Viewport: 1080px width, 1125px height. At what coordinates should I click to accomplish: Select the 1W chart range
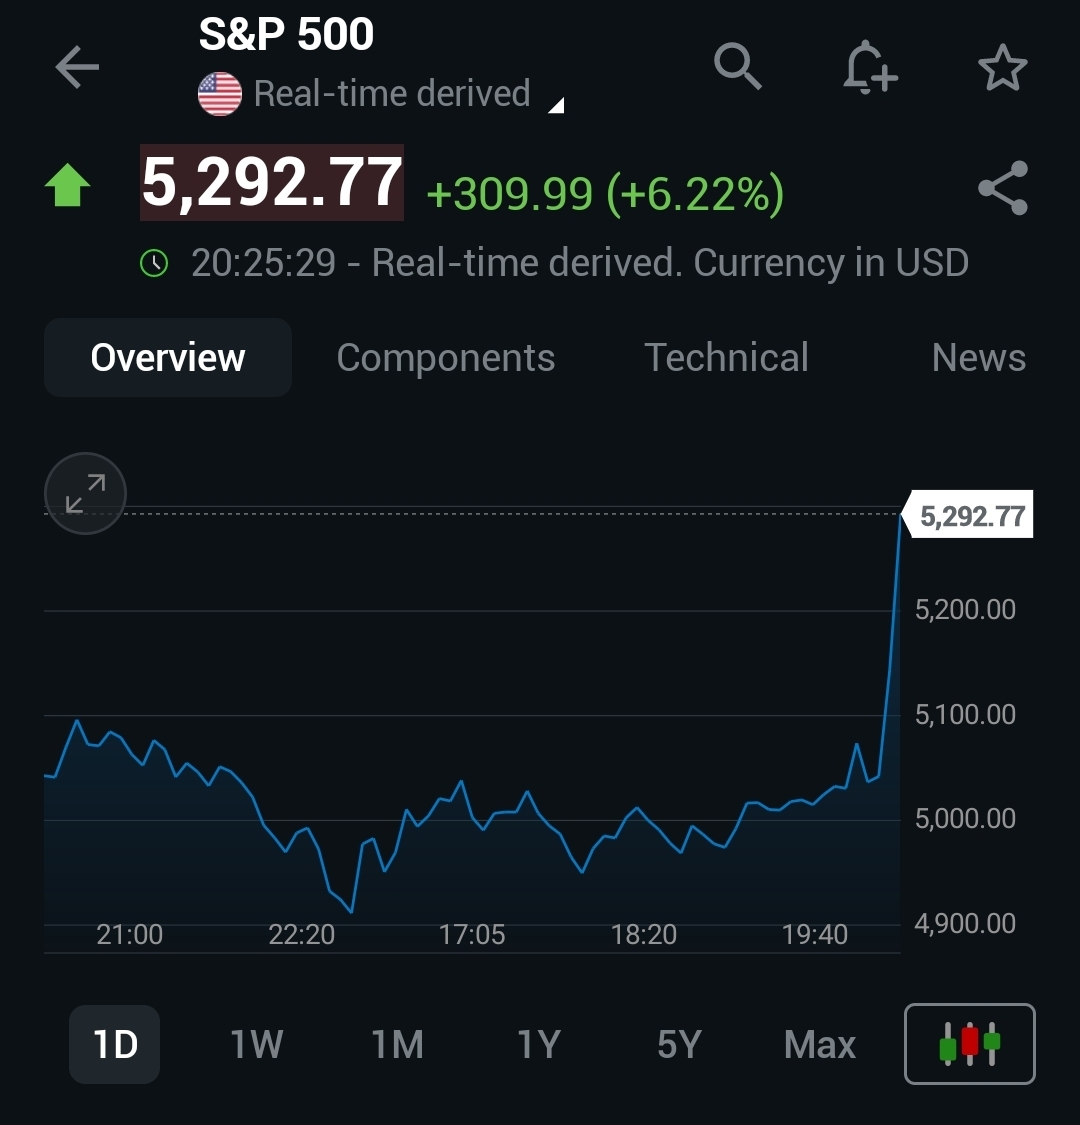[257, 1045]
